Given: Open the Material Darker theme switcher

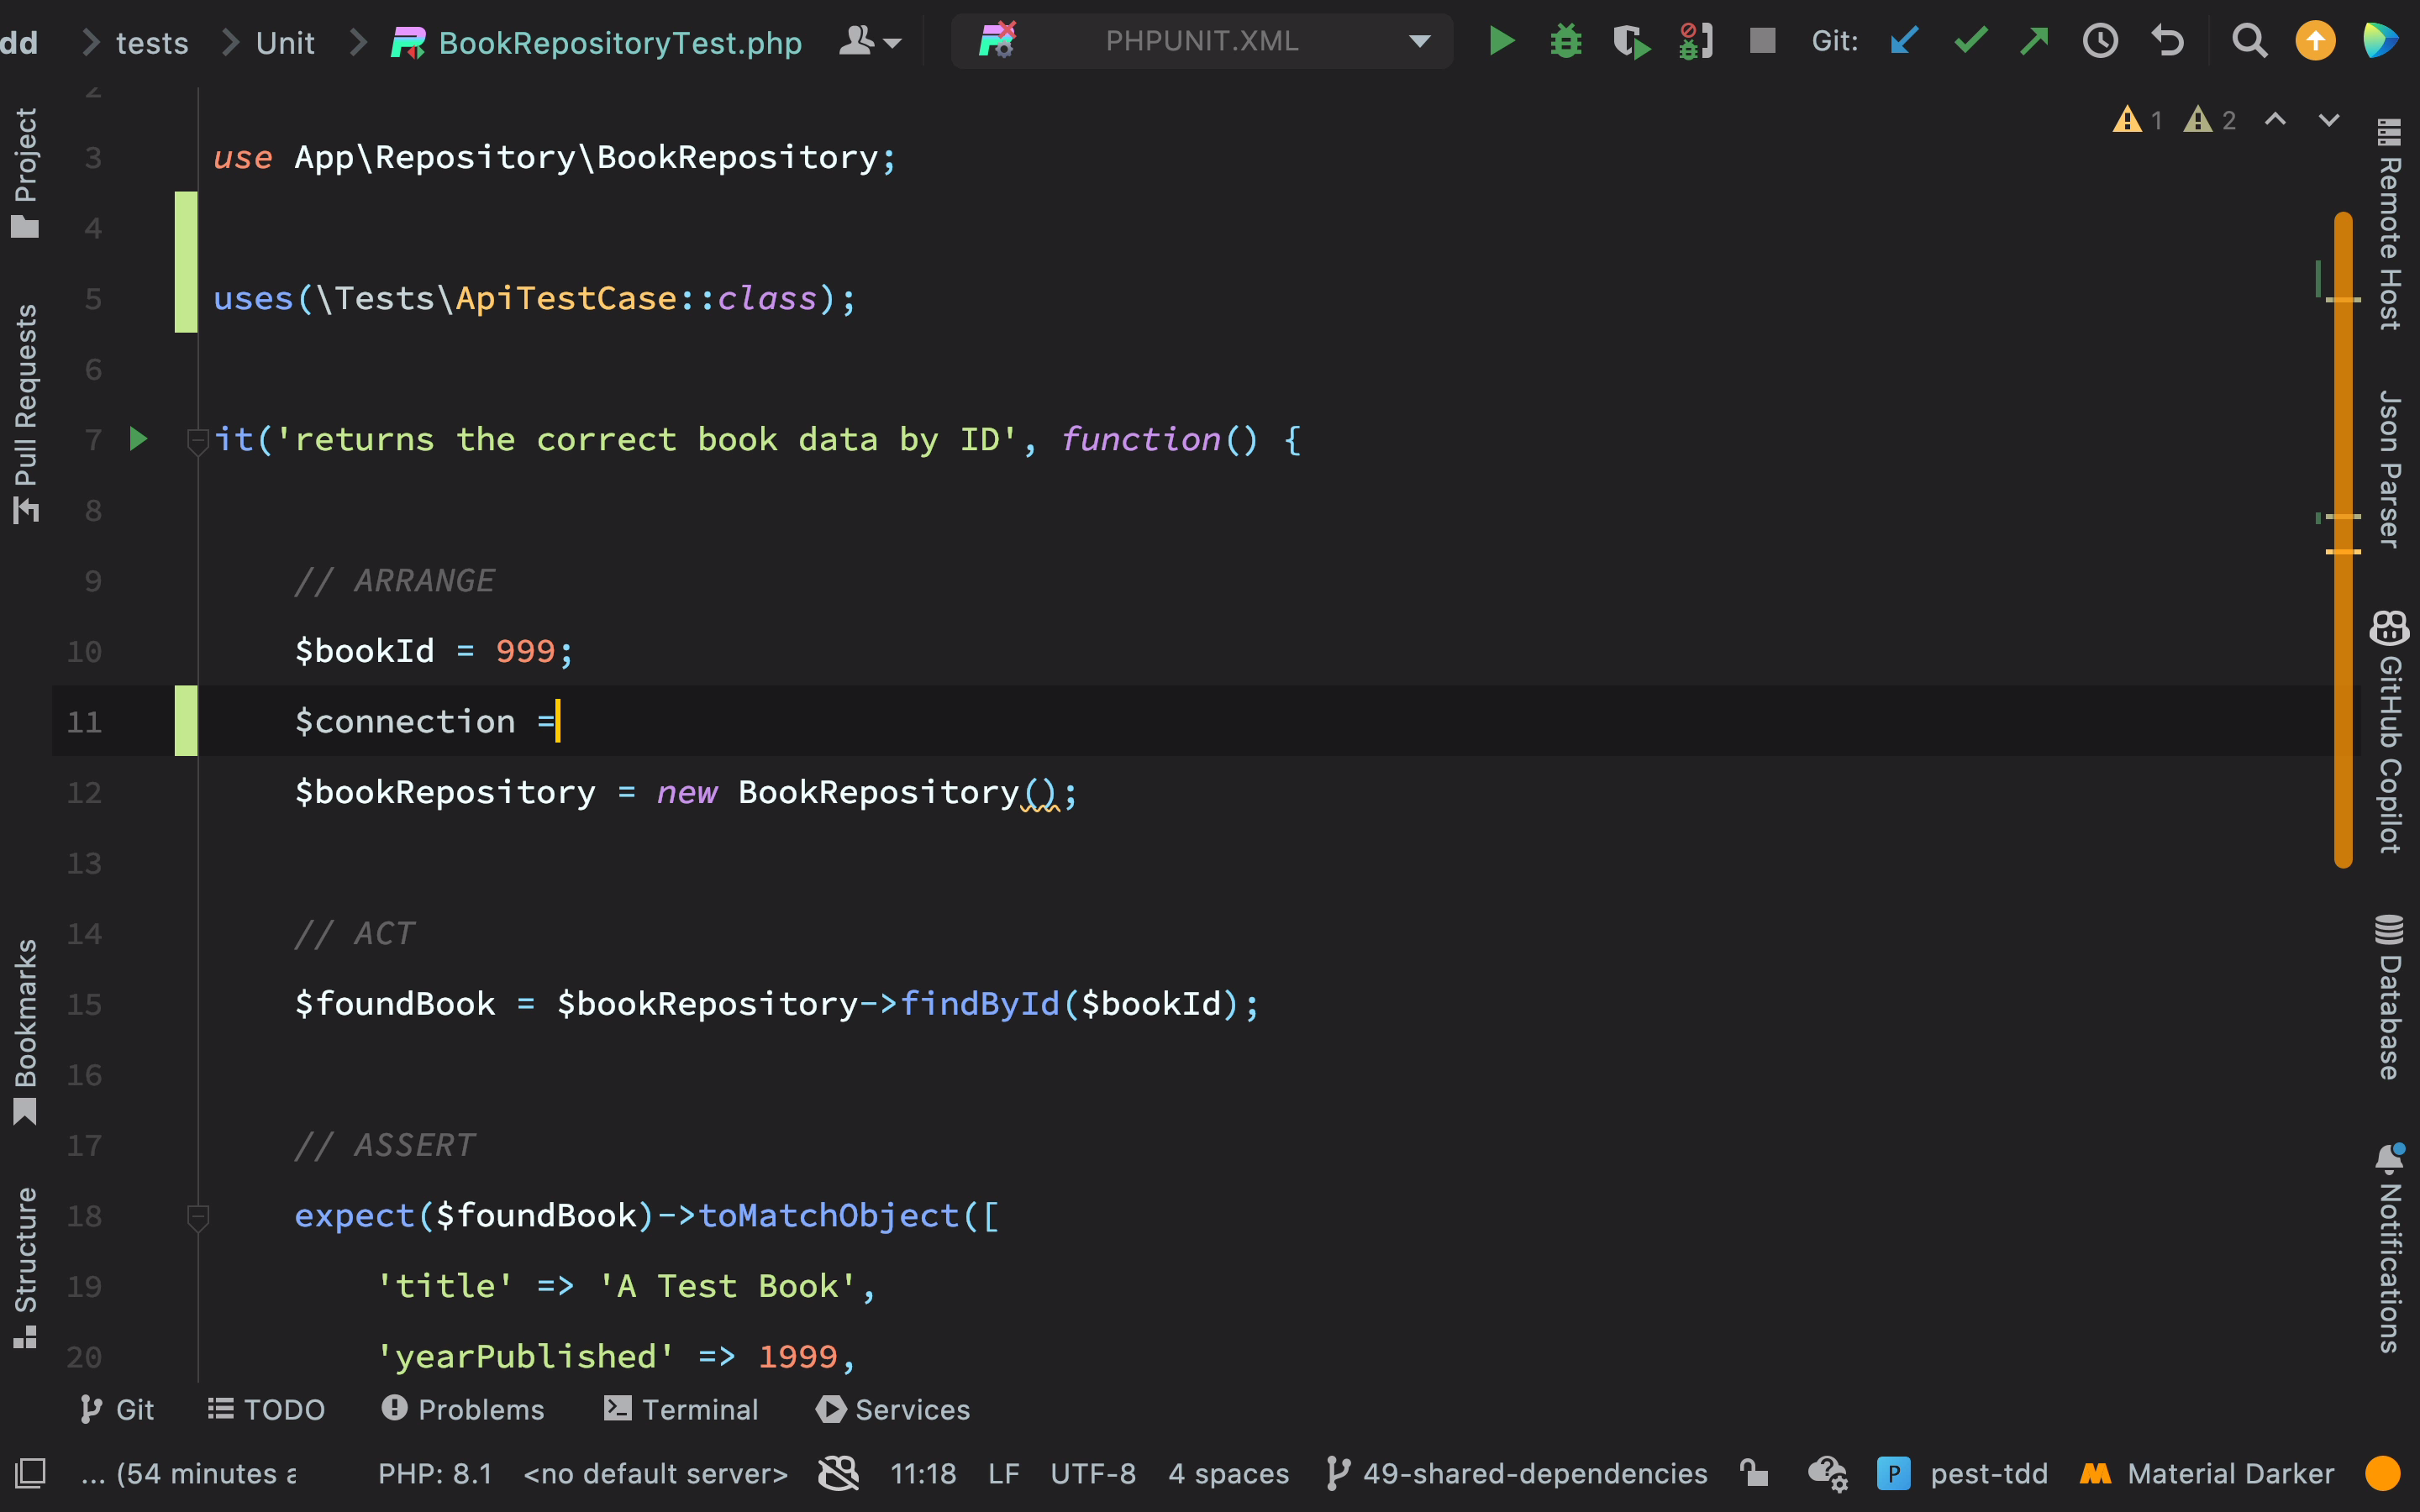Looking at the screenshot, I should pos(2207,1473).
